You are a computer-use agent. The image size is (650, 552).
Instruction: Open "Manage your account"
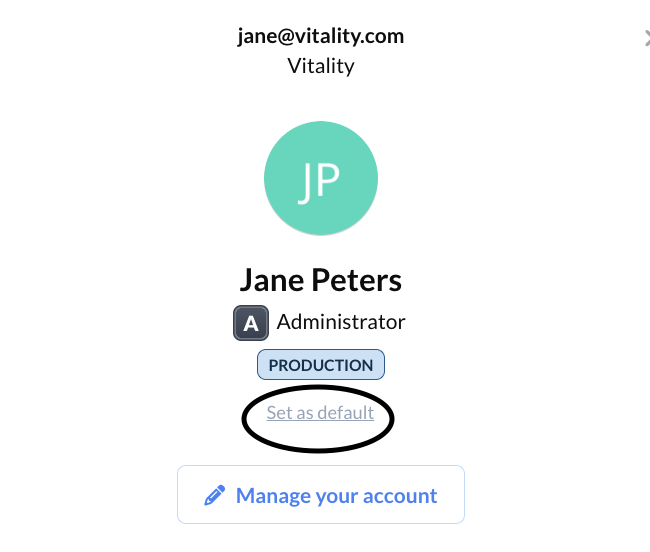pos(321,494)
